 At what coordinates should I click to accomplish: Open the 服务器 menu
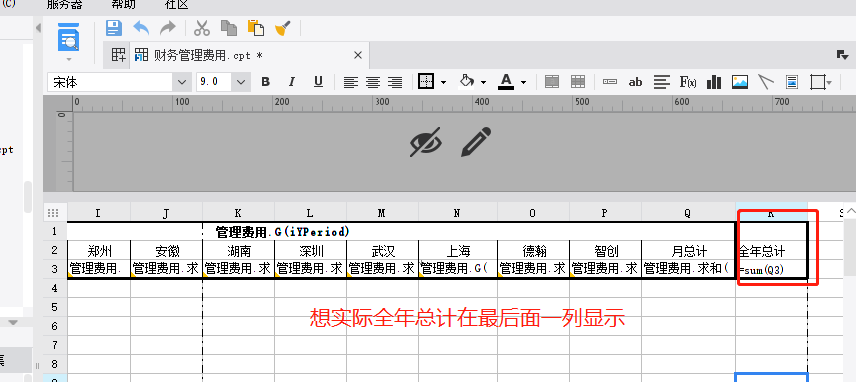[x=64, y=5]
